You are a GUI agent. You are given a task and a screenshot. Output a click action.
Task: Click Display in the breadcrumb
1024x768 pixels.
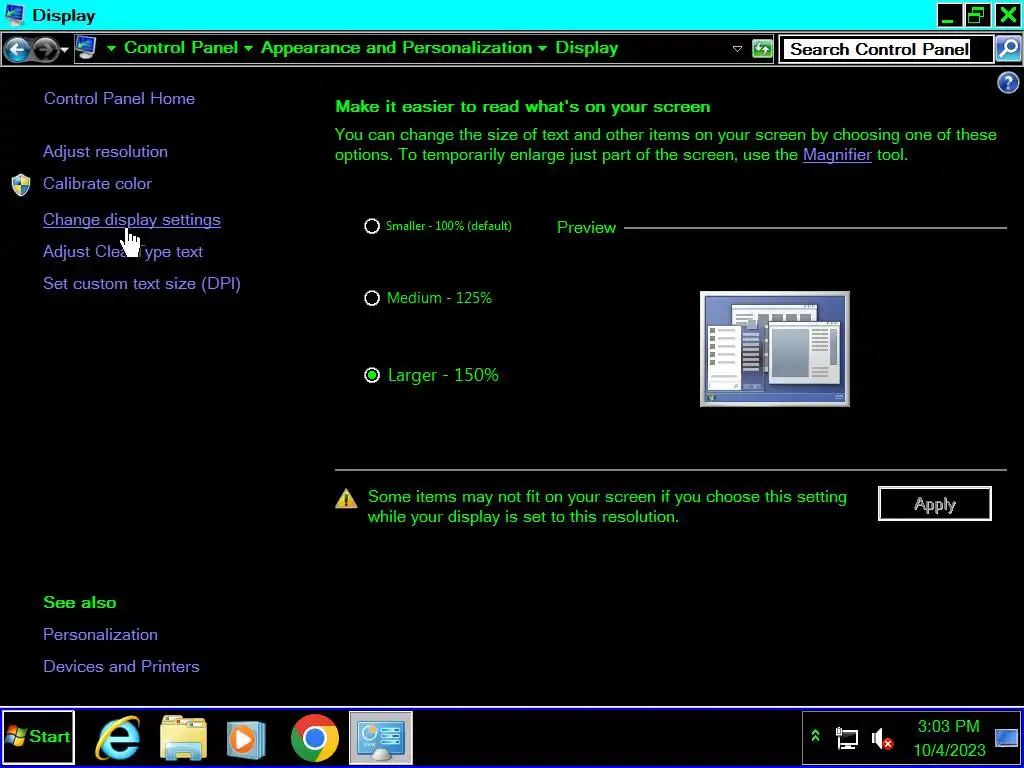pos(586,48)
